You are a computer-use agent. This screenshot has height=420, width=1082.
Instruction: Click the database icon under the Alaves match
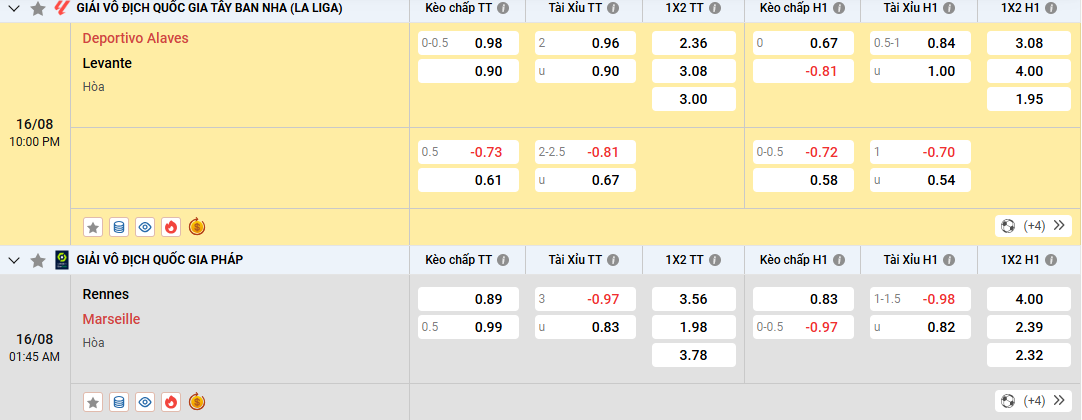[x=119, y=227]
